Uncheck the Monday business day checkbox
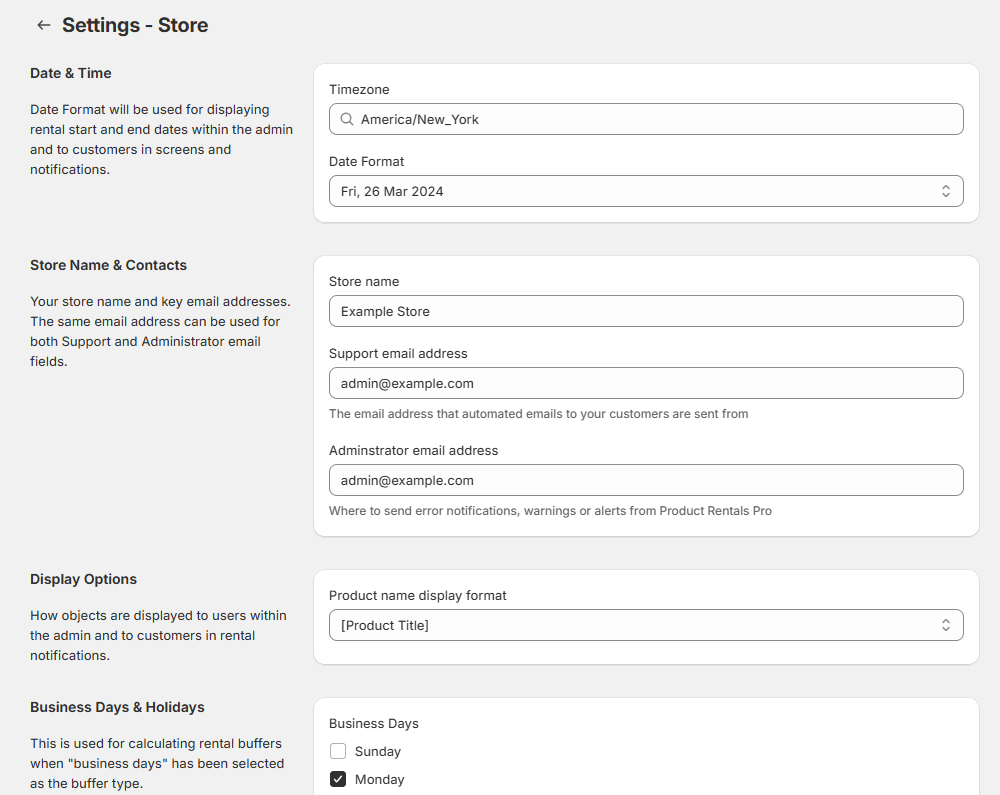Viewport: 1000px width, 795px height. pyautogui.click(x=338, y=779)
